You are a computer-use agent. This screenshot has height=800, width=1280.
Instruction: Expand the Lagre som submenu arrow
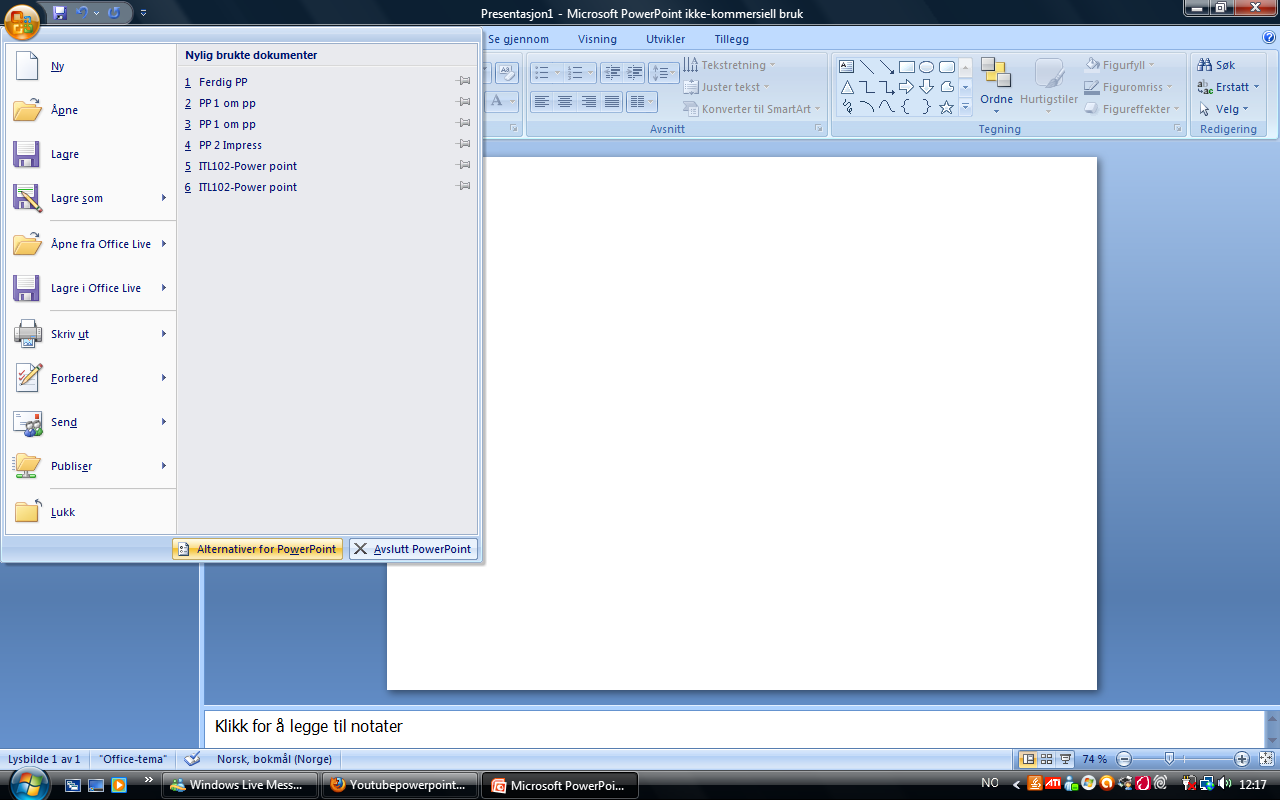point(164,198)
